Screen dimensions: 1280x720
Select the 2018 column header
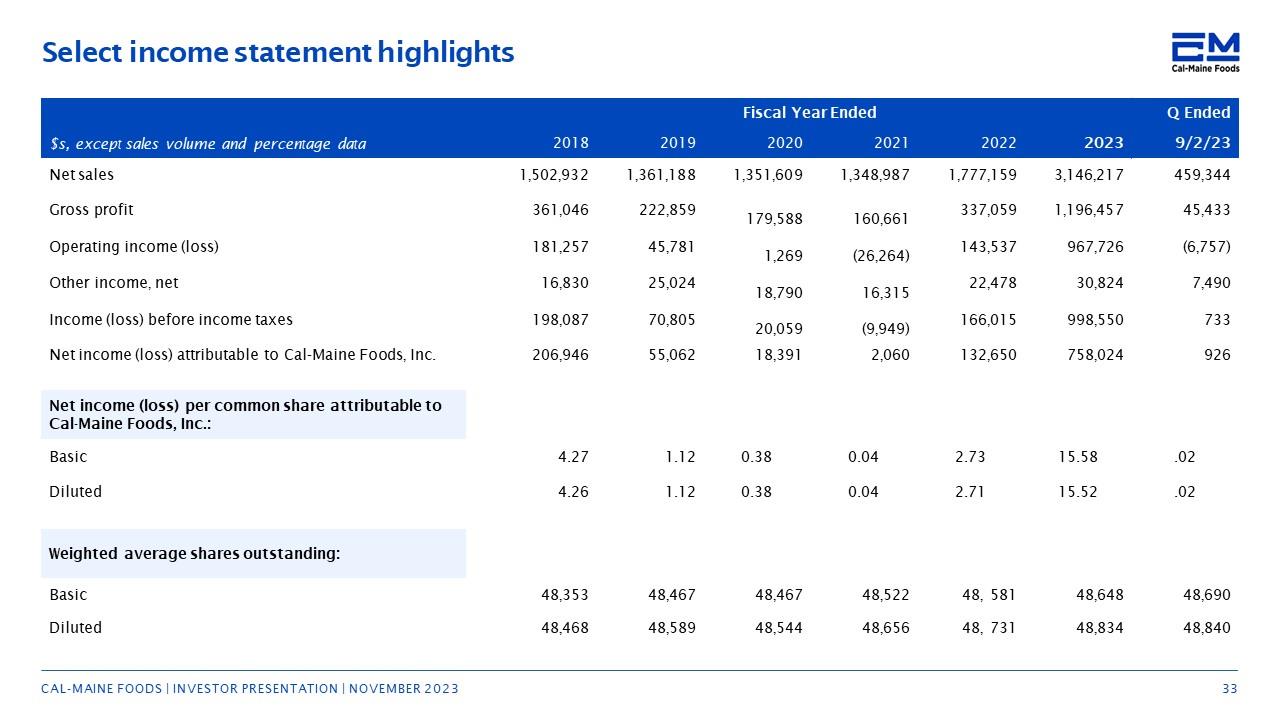[x=571, y=143]
